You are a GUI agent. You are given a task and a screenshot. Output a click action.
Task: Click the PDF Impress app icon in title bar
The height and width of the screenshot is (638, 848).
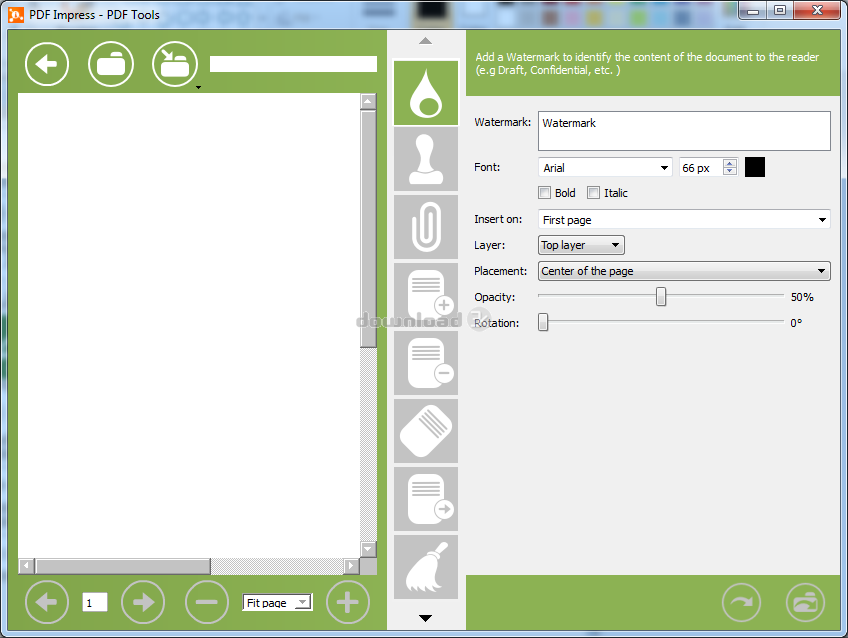point(16,15)
